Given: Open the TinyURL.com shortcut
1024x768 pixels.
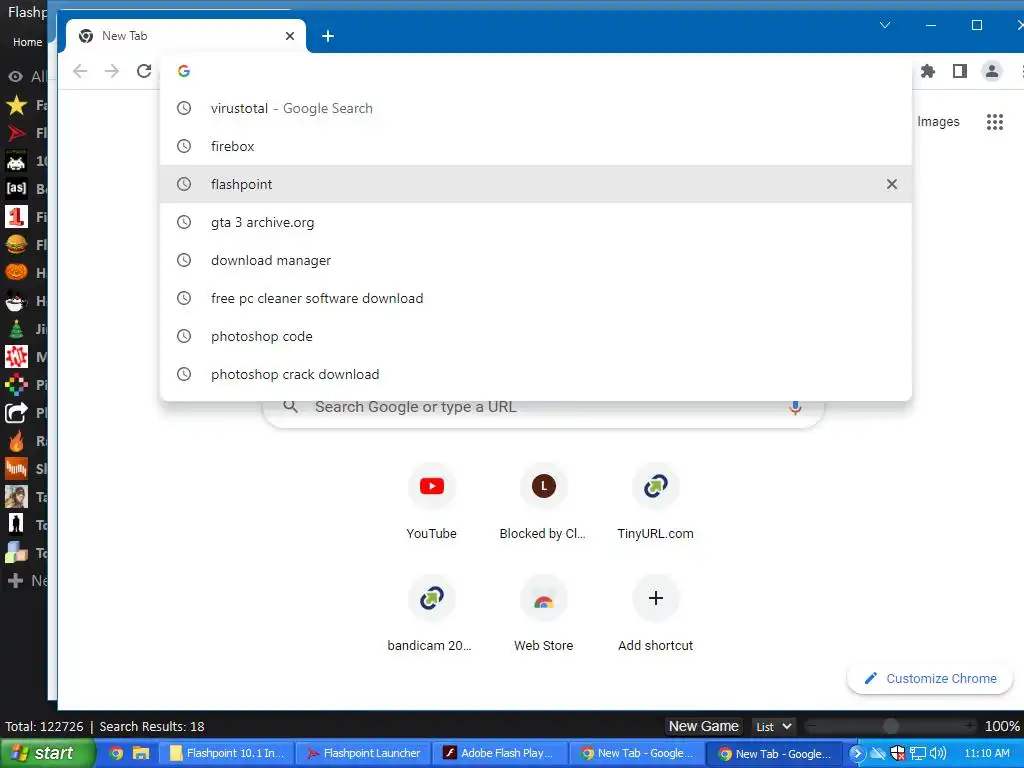Looking at the screenshot, I should click(x=656, y=502).
